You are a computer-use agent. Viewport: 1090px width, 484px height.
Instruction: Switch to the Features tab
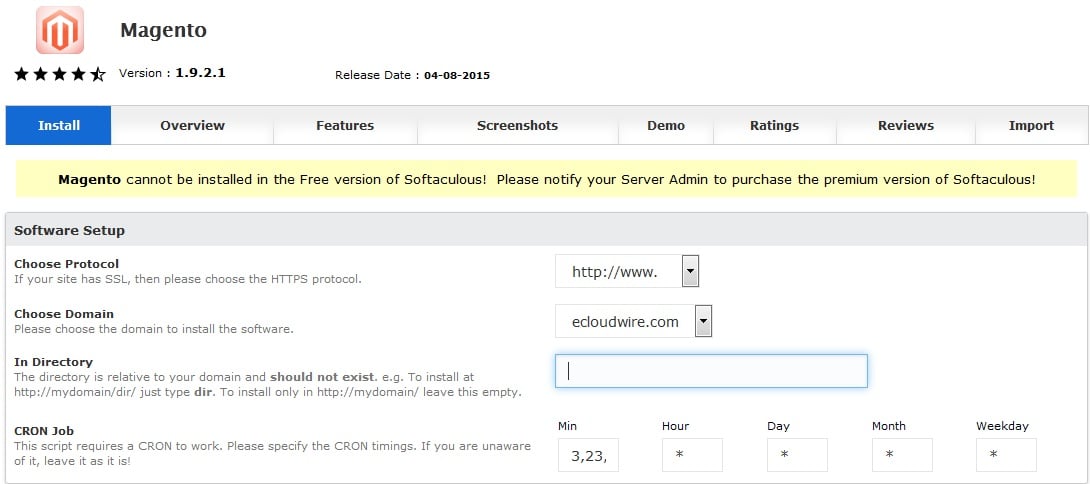tap(345, 126)
